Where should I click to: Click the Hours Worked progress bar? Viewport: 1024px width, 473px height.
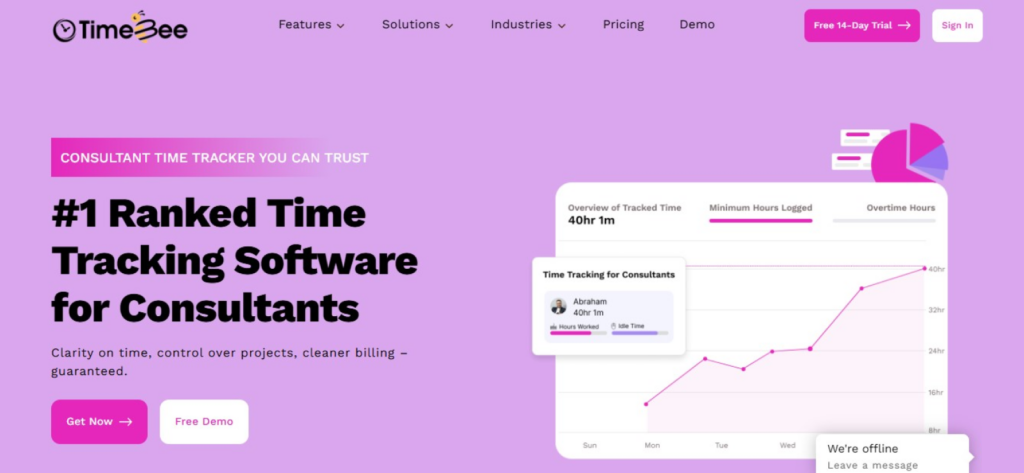tap(578, 333)
